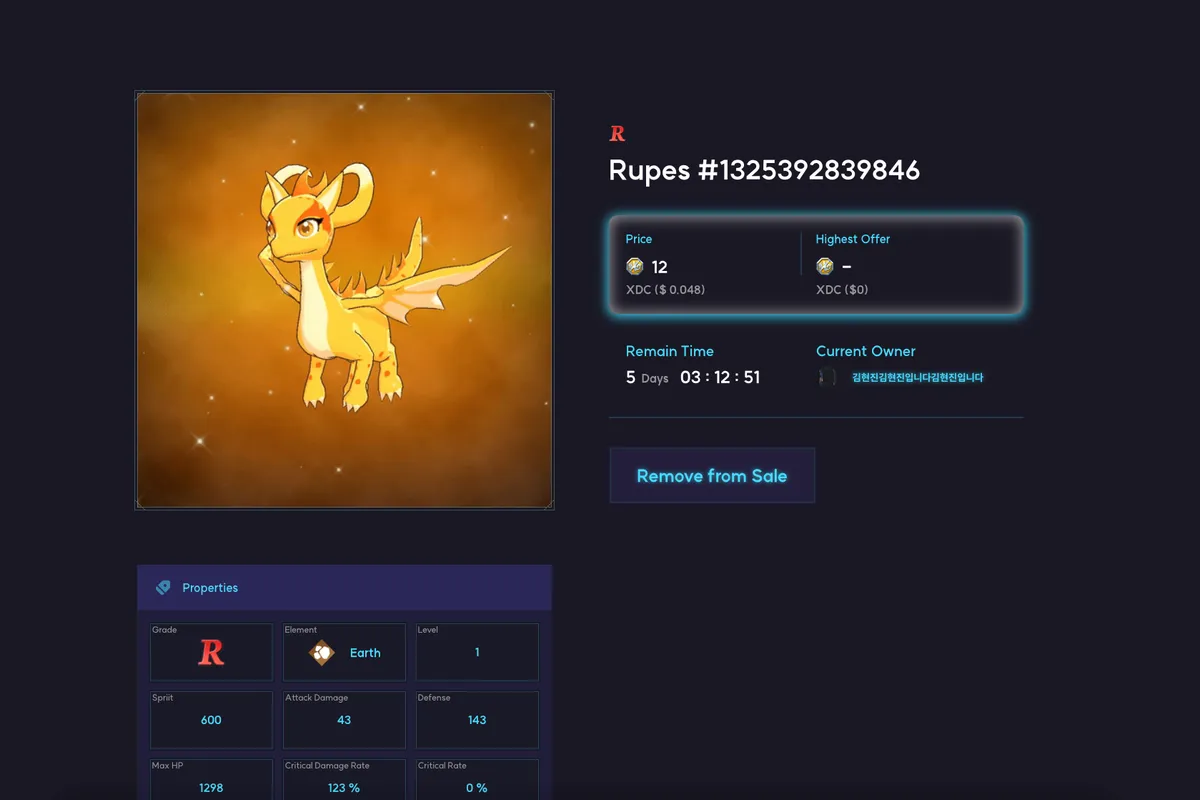Click the Properties tag icon
The image size is (1200, 800).
163,588
